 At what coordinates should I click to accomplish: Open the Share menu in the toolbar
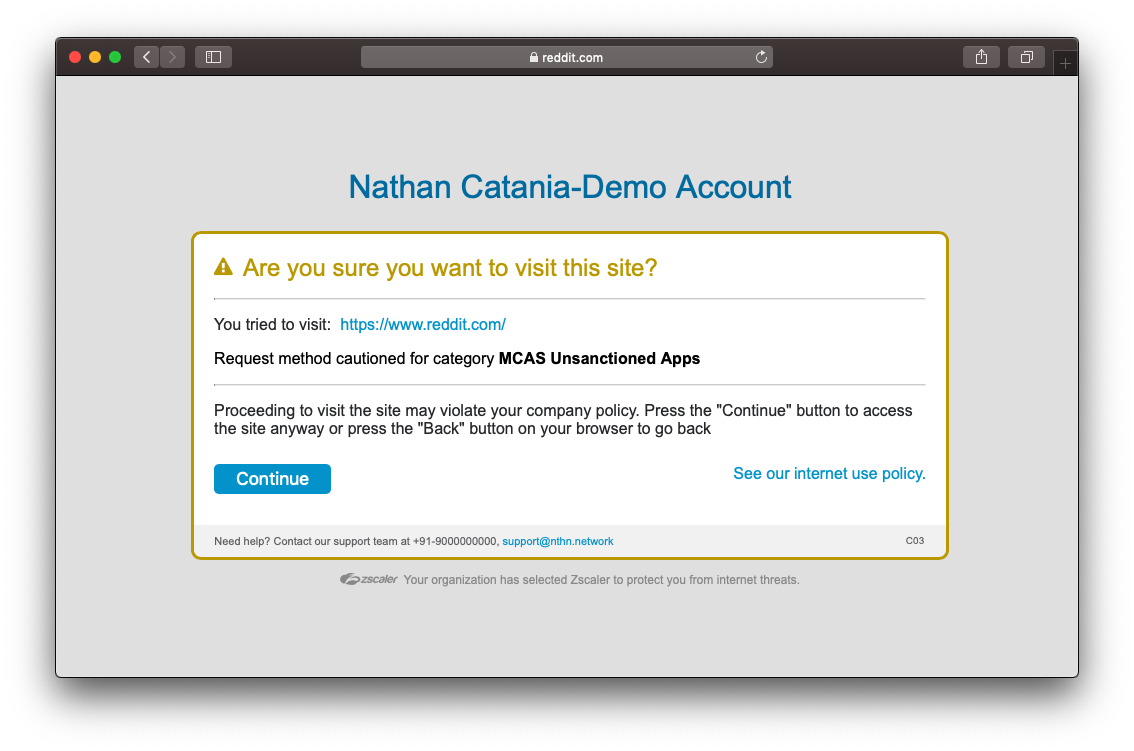point(981,57)
